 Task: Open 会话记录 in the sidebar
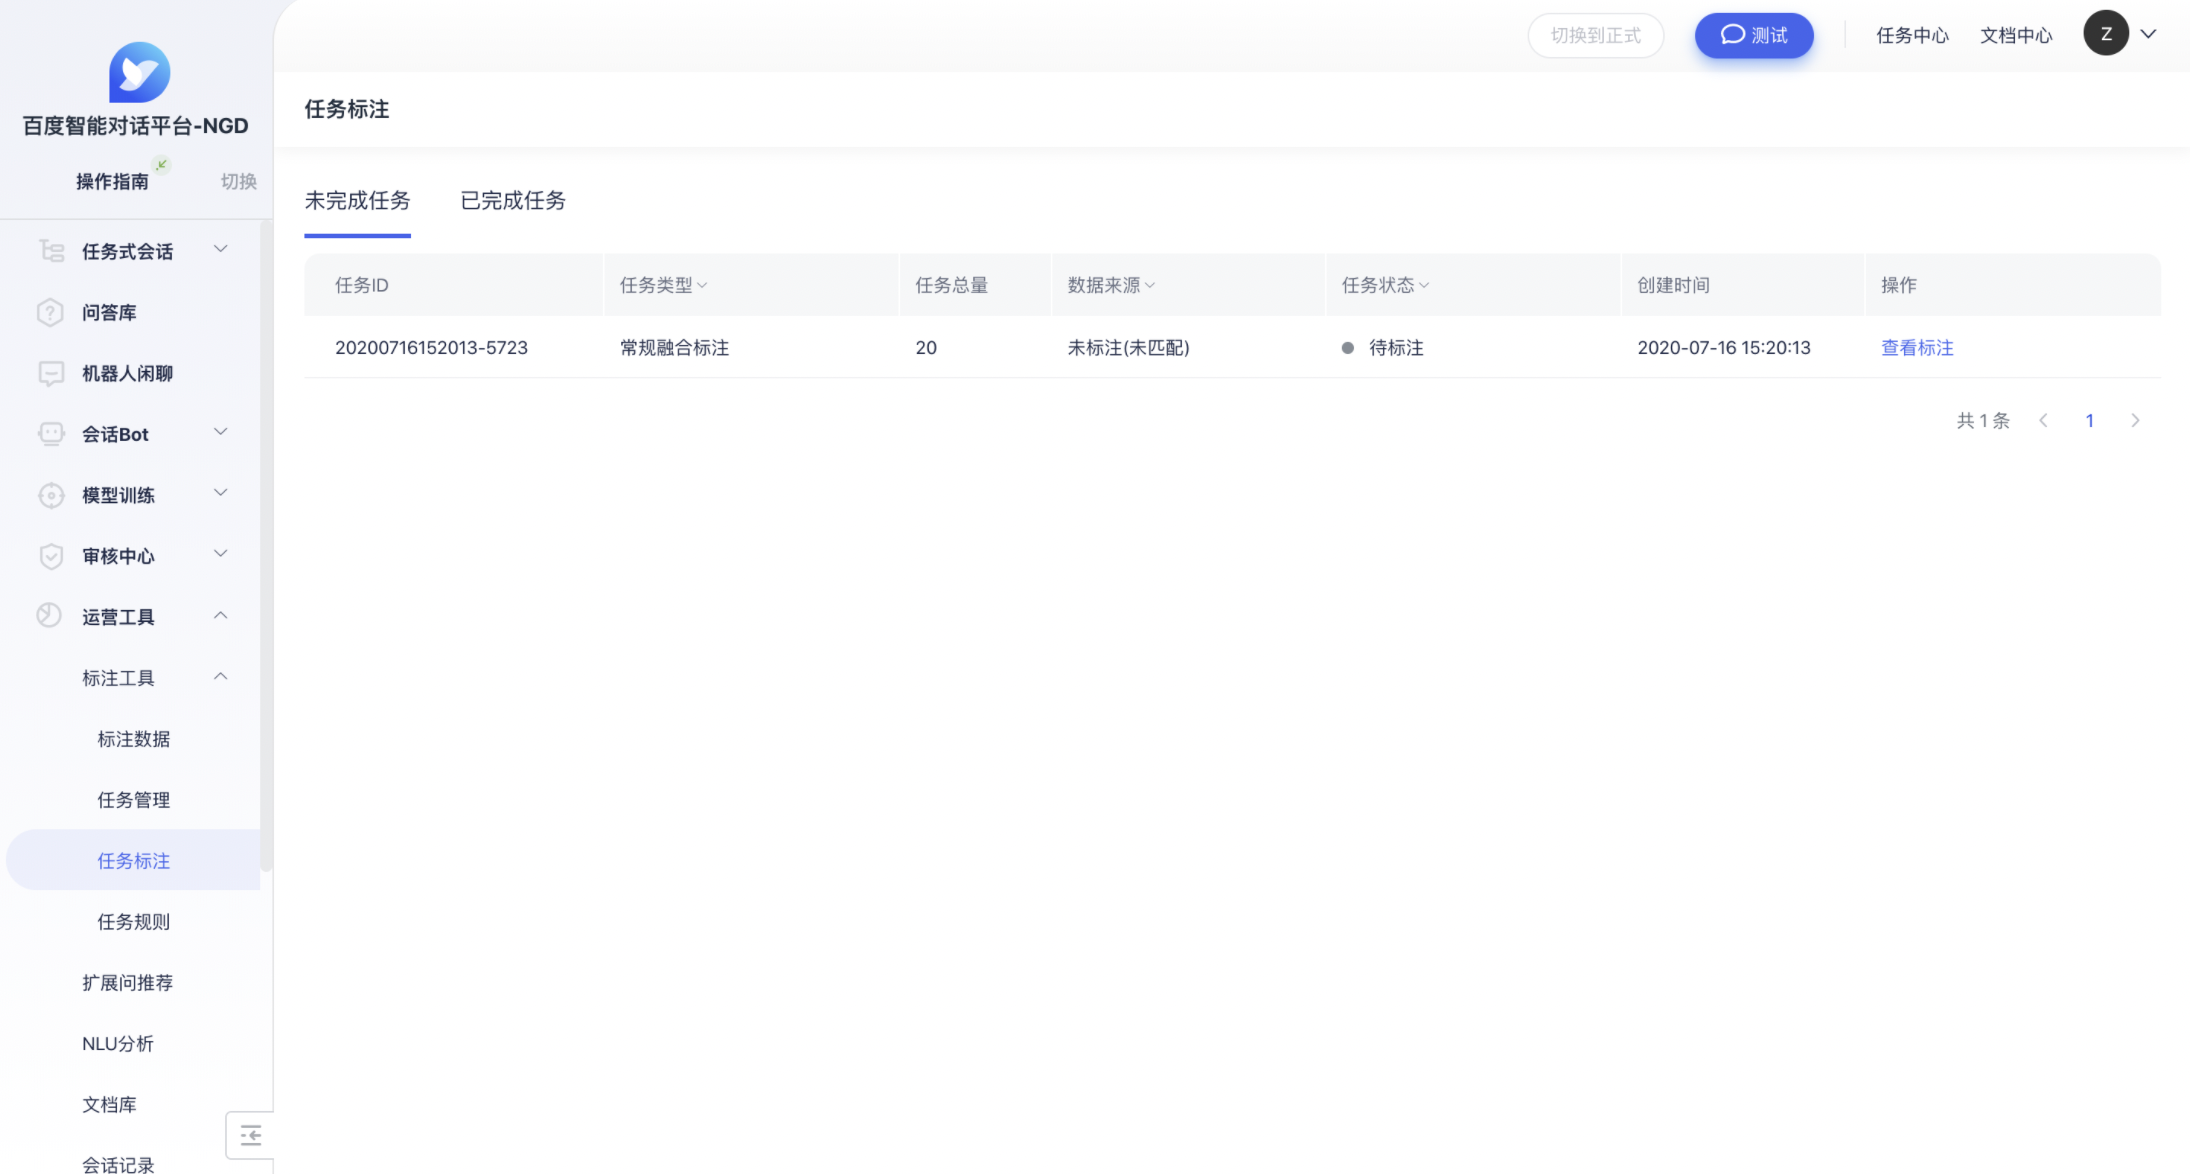[118, 1165]
